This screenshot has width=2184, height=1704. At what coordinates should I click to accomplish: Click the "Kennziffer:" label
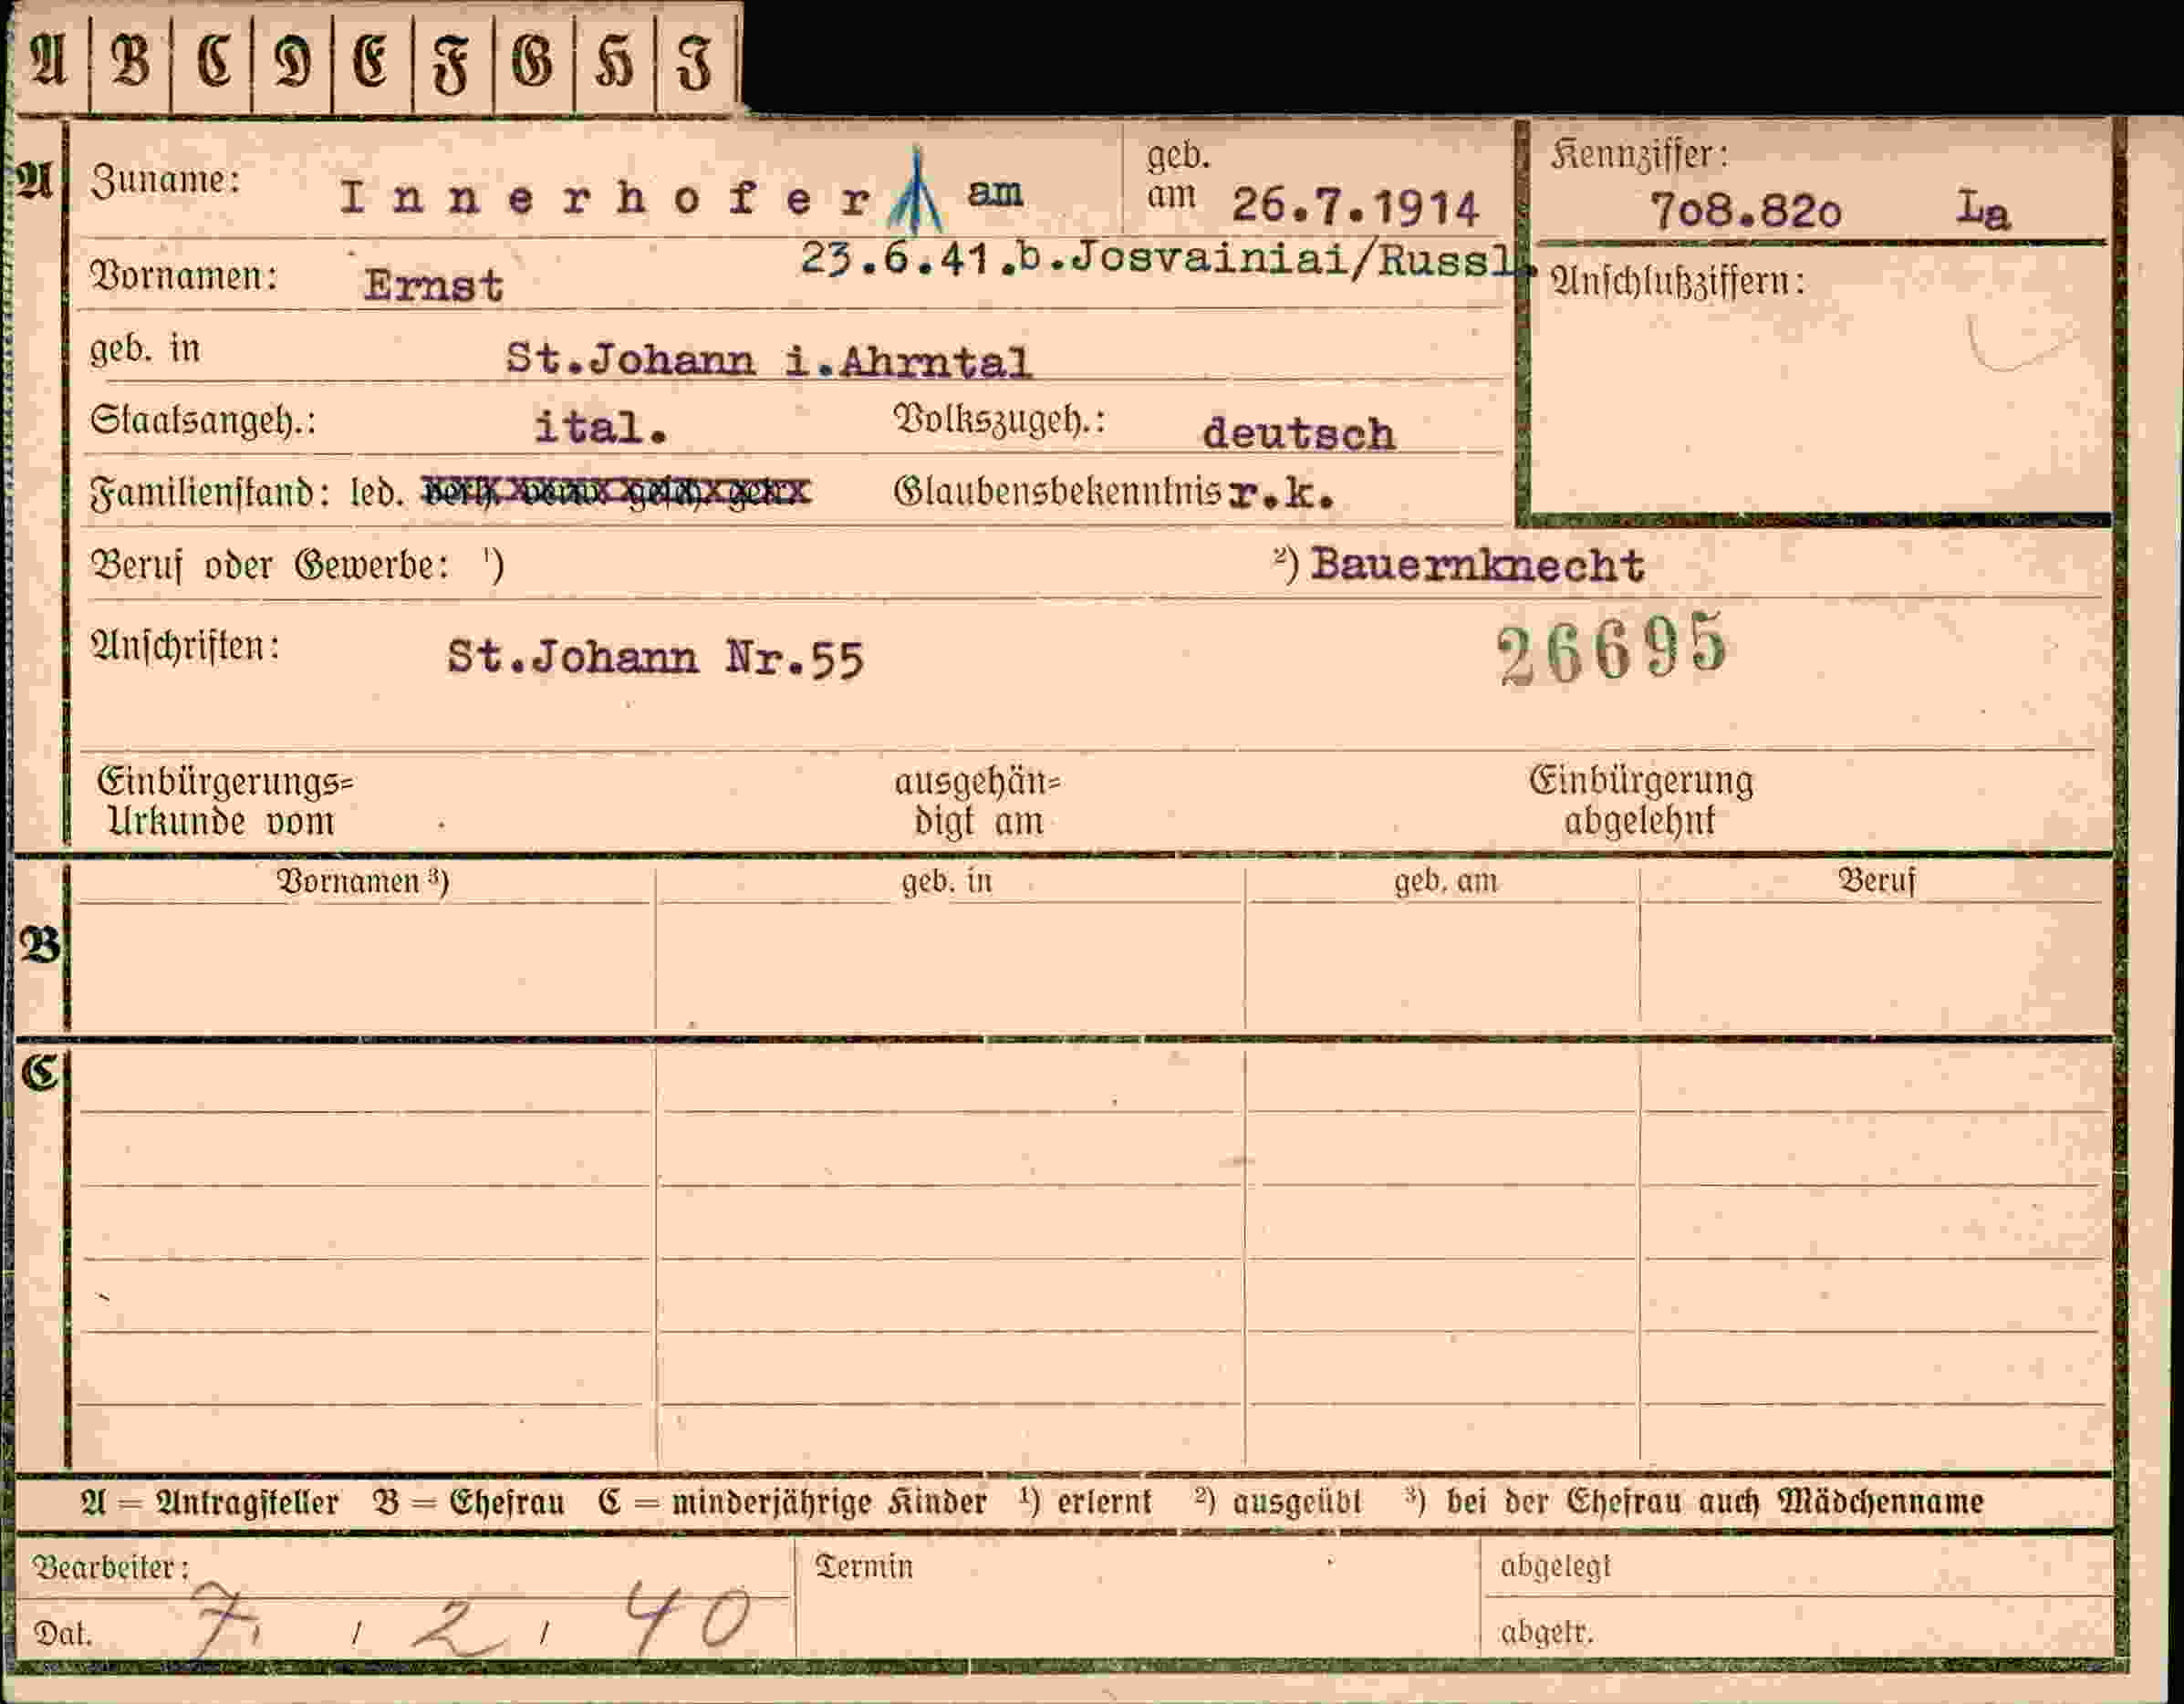1639,155
